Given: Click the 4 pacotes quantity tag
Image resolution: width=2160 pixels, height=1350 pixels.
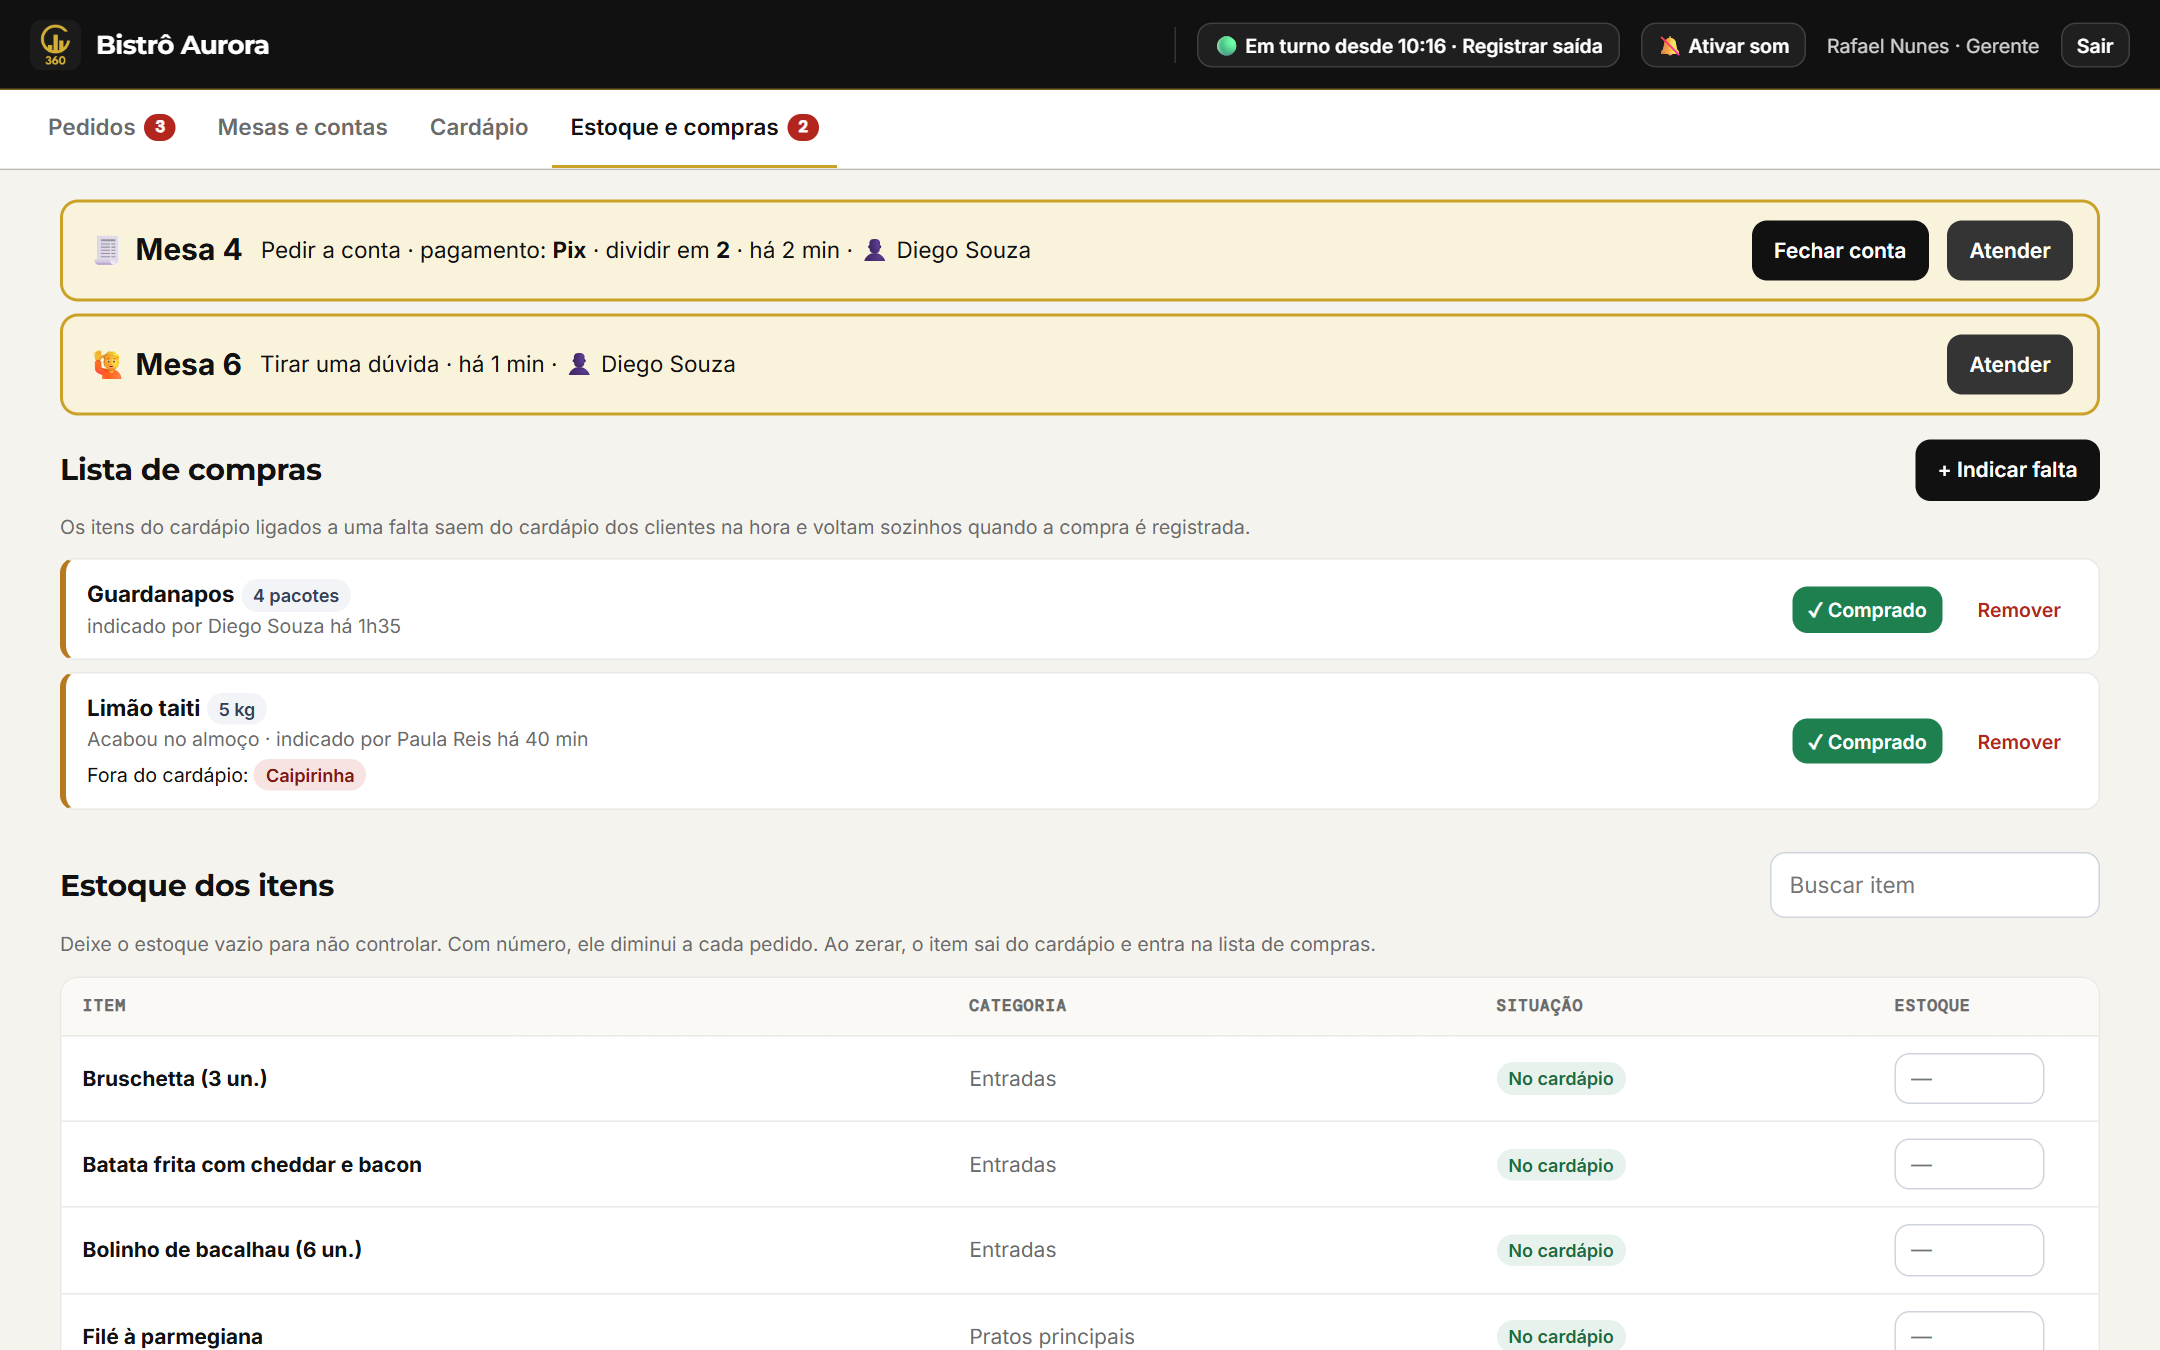Looking at the screenshot, I should pyautogui.click(x=296, y=595).
